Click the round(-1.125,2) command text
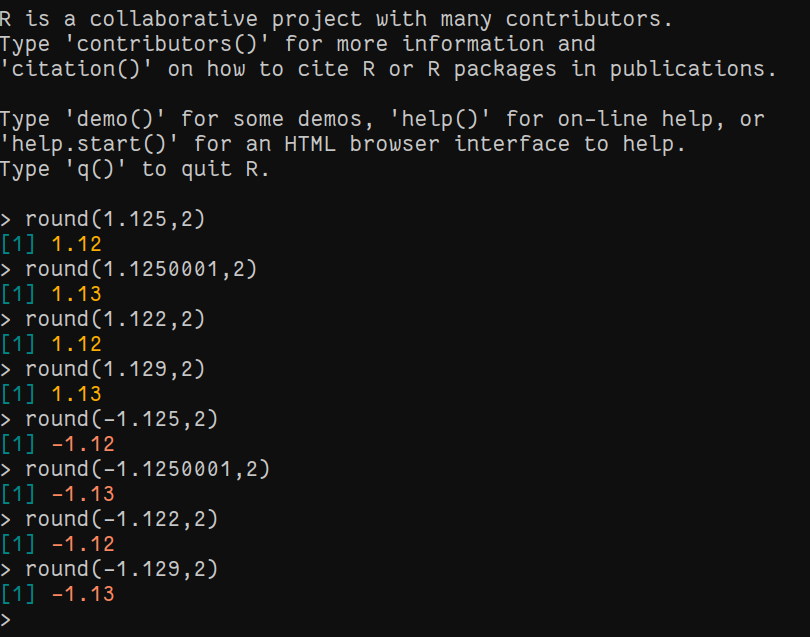This screenshot has width=810, height=637. coord(121,419)
